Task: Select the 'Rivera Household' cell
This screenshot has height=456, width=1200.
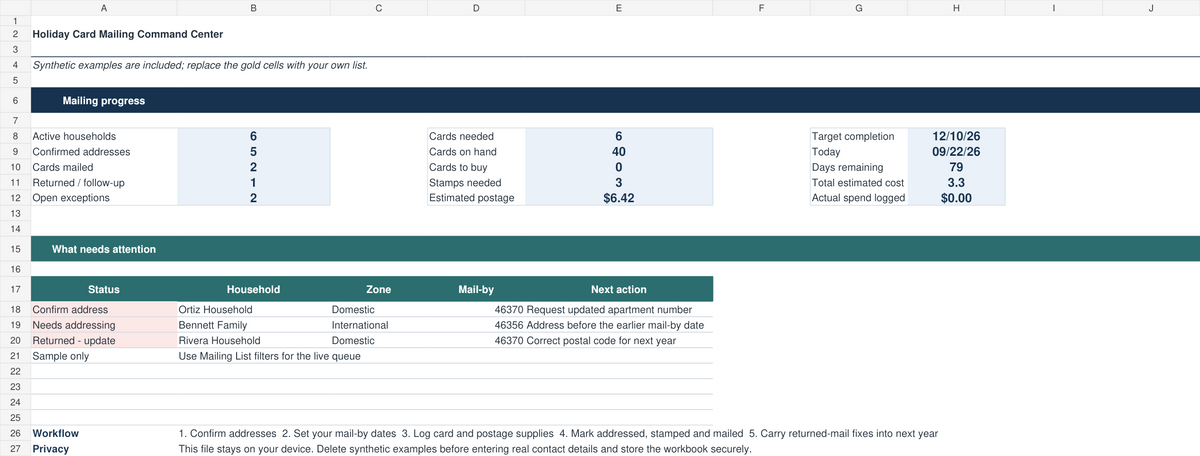Action: click(253, 341)
